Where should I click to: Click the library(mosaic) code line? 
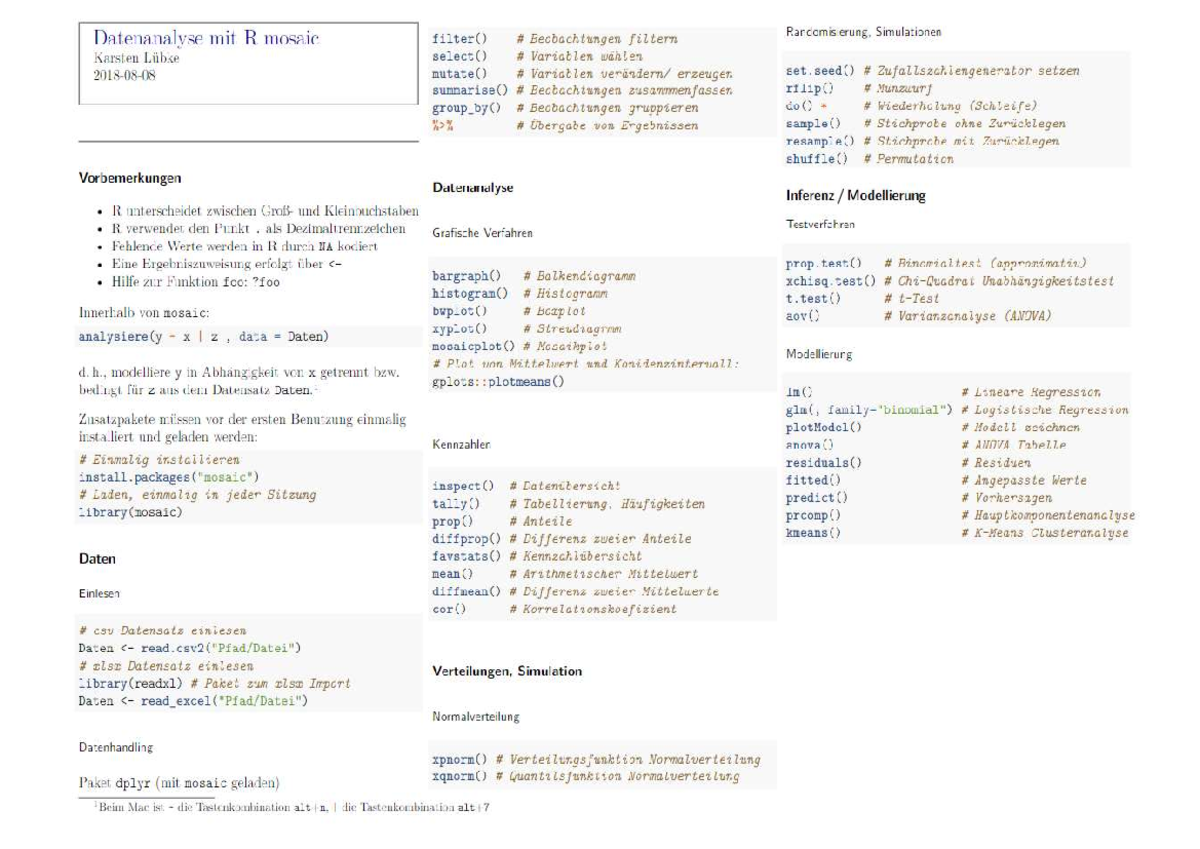click(x=130, y=512)
